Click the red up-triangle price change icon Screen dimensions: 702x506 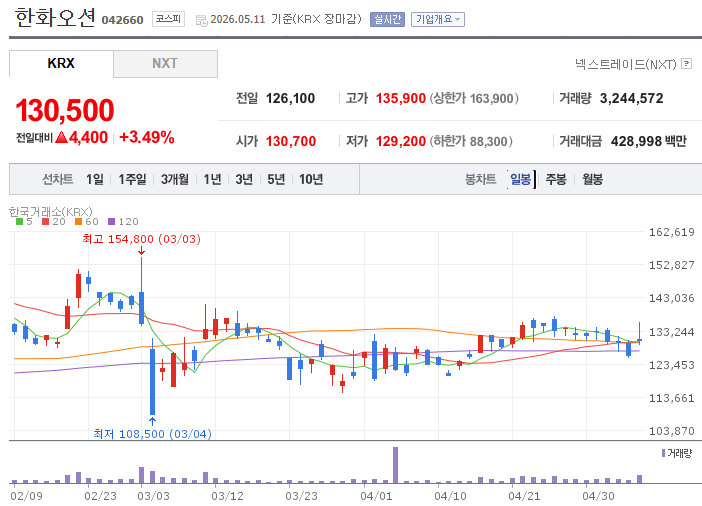click(61, 137)
